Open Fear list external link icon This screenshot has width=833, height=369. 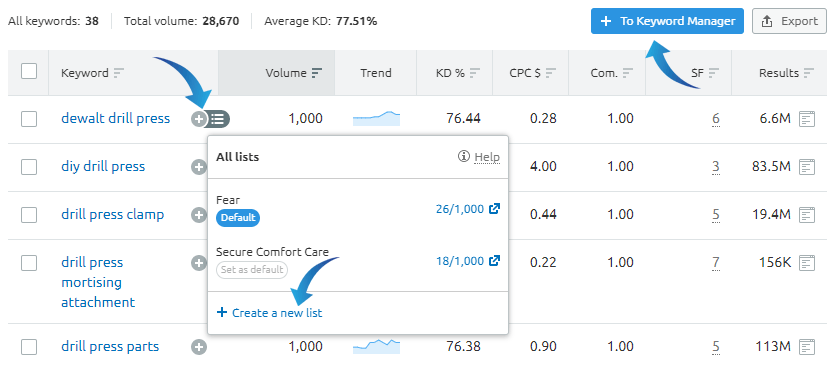[494, 209]
